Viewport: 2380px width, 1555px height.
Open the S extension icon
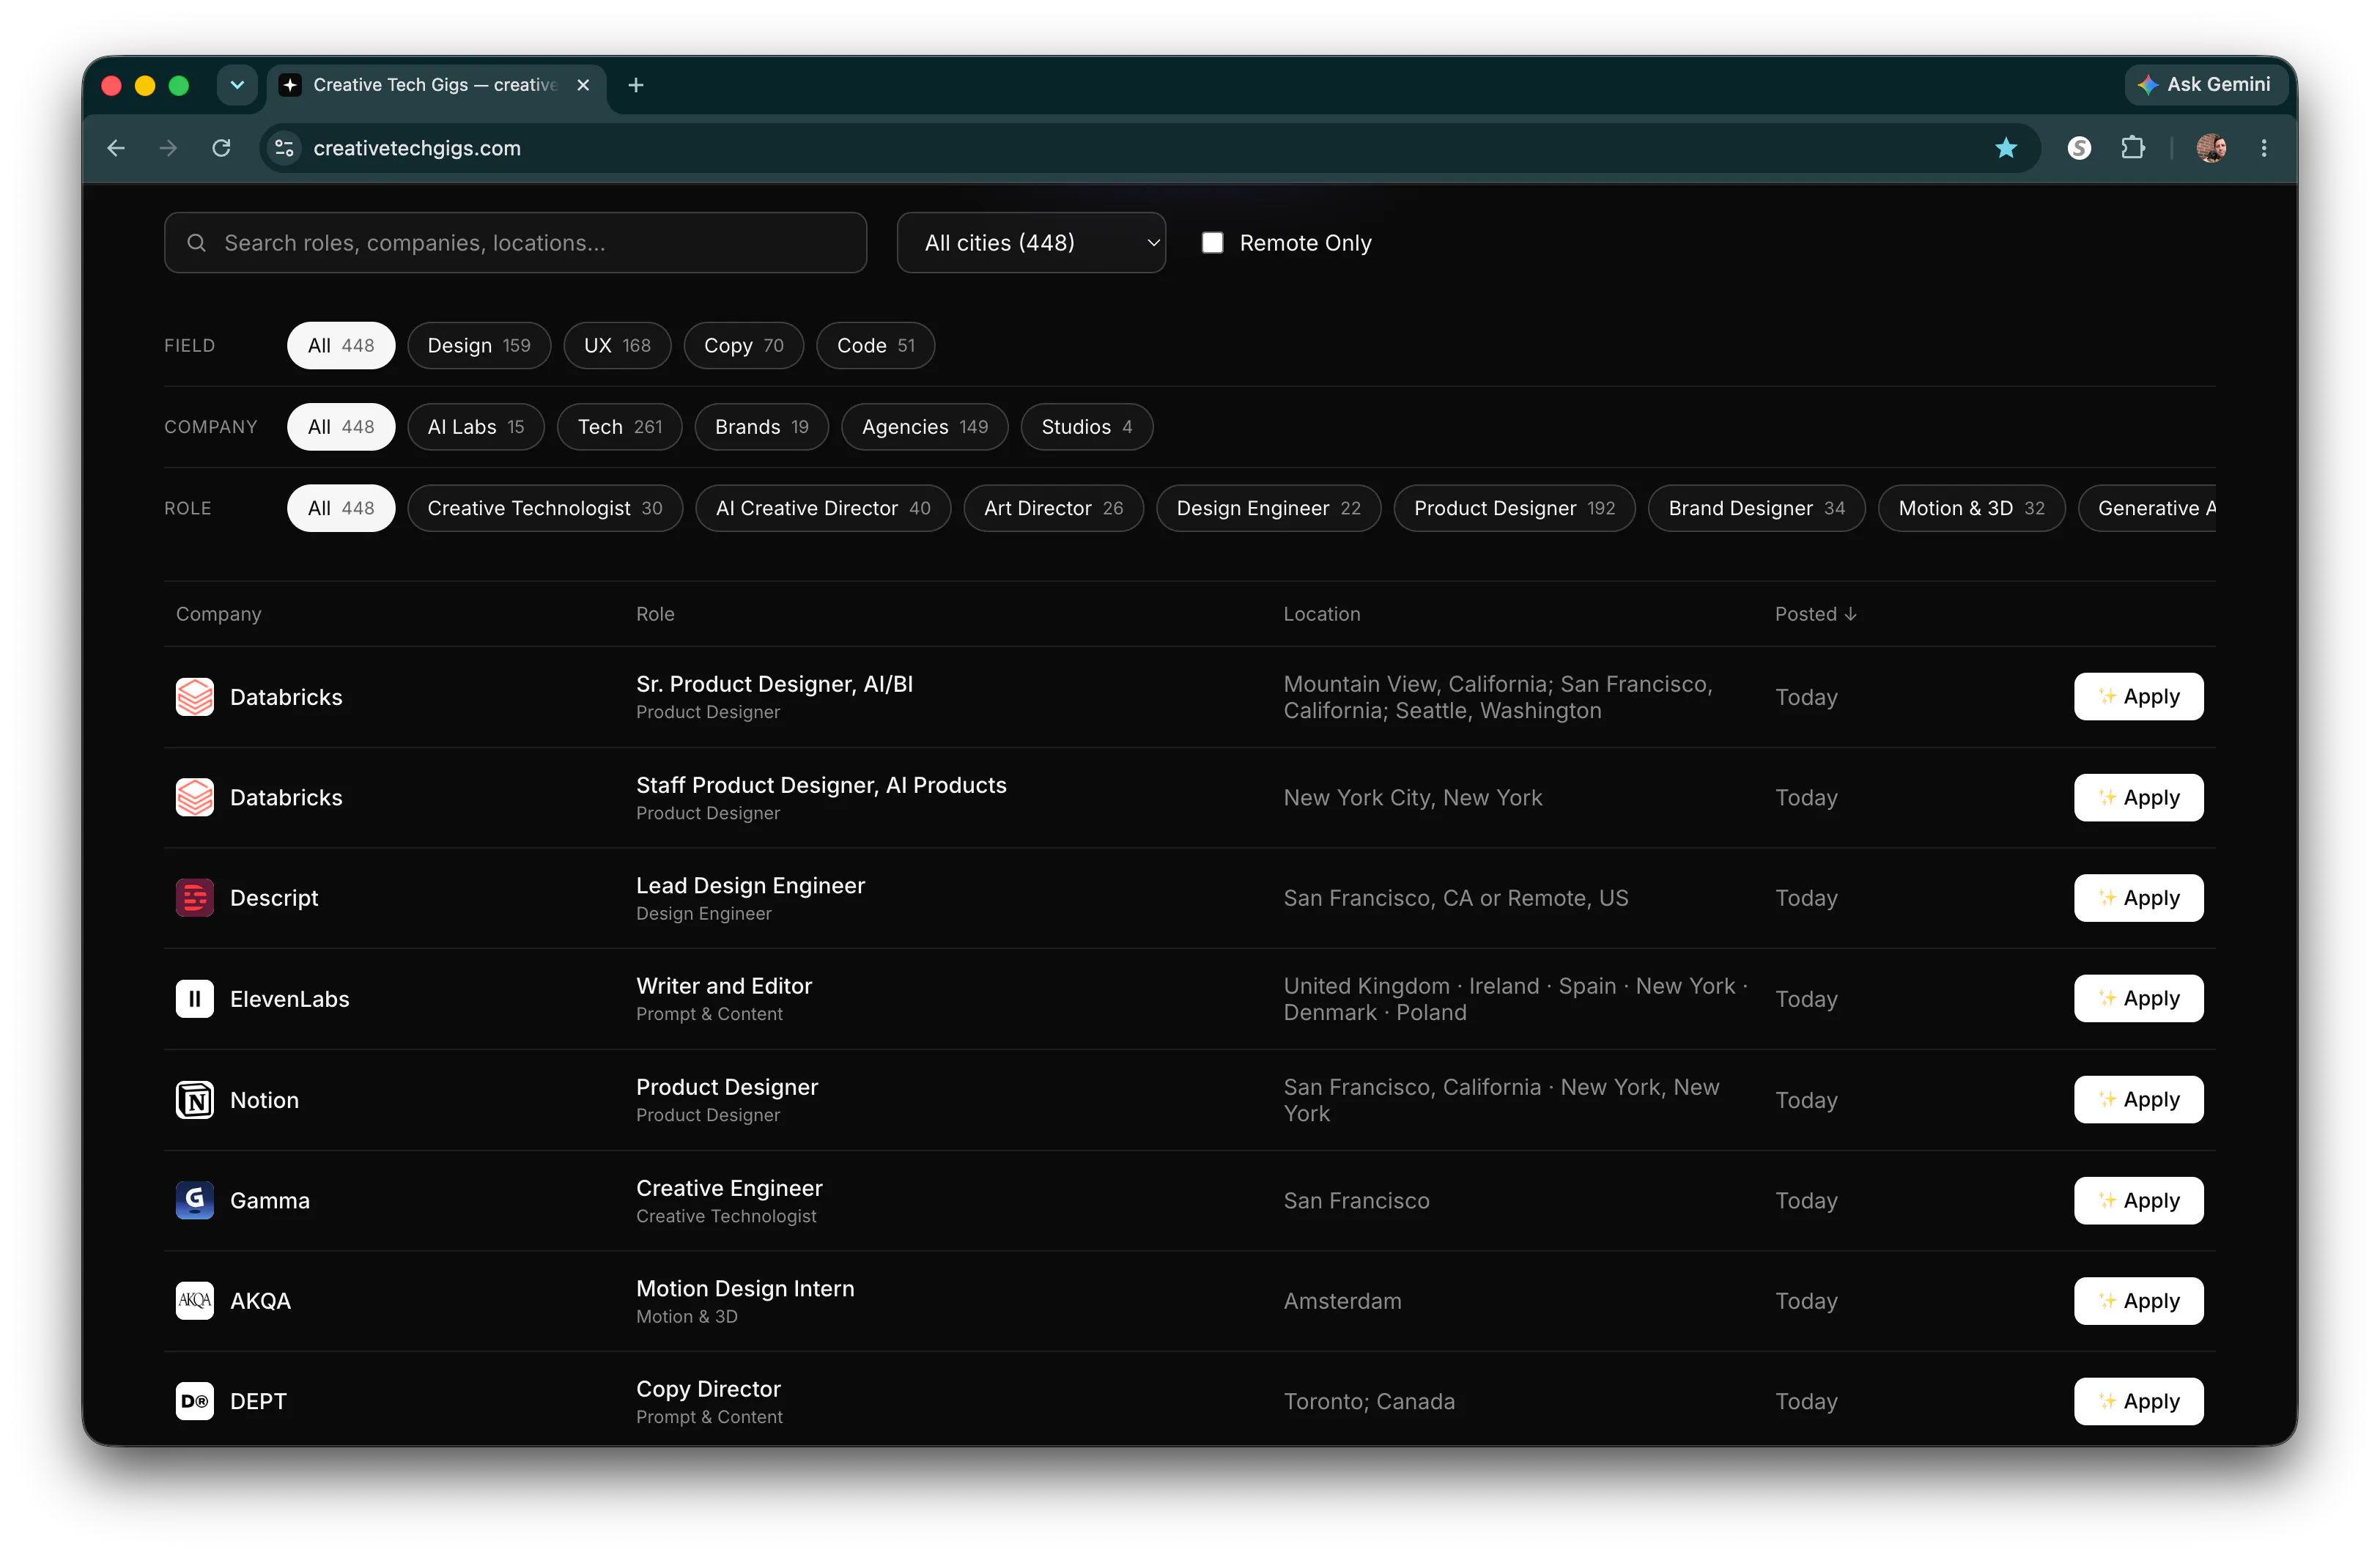[x=2079, y=148]
